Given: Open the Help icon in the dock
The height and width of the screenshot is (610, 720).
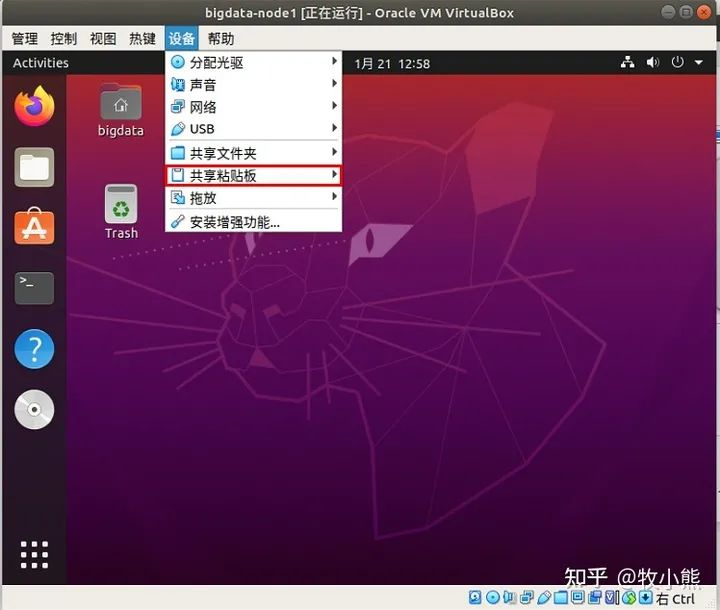Looking at the screenshot, I should 34,349.
